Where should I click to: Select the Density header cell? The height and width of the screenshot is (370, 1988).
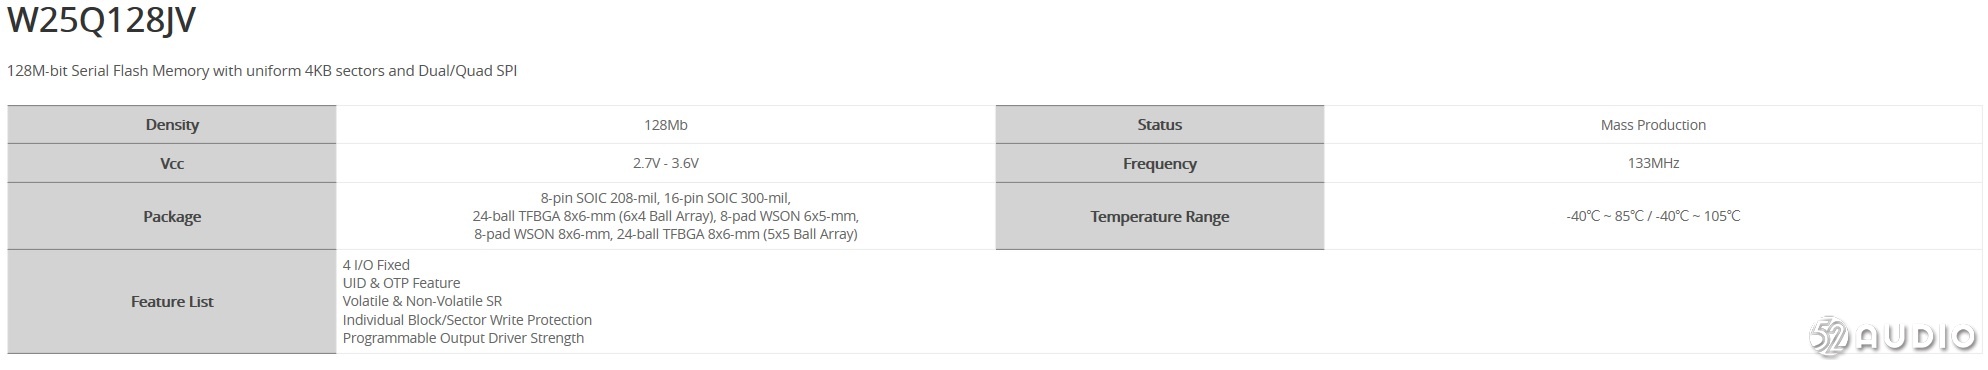pyautogui.click(x=172, y=125)
